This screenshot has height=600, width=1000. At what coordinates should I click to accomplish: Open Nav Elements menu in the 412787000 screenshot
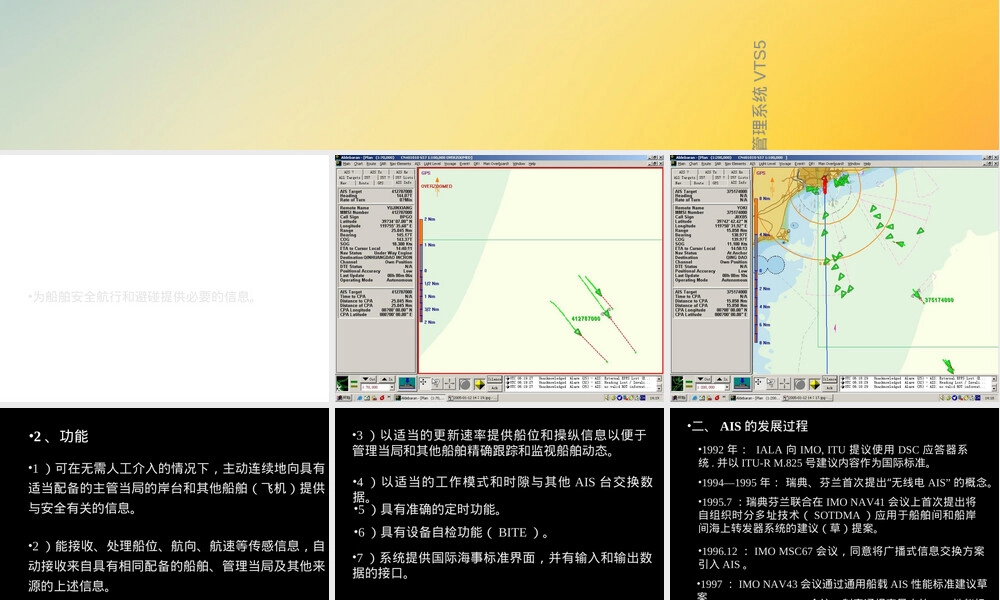tap(401, 164)
